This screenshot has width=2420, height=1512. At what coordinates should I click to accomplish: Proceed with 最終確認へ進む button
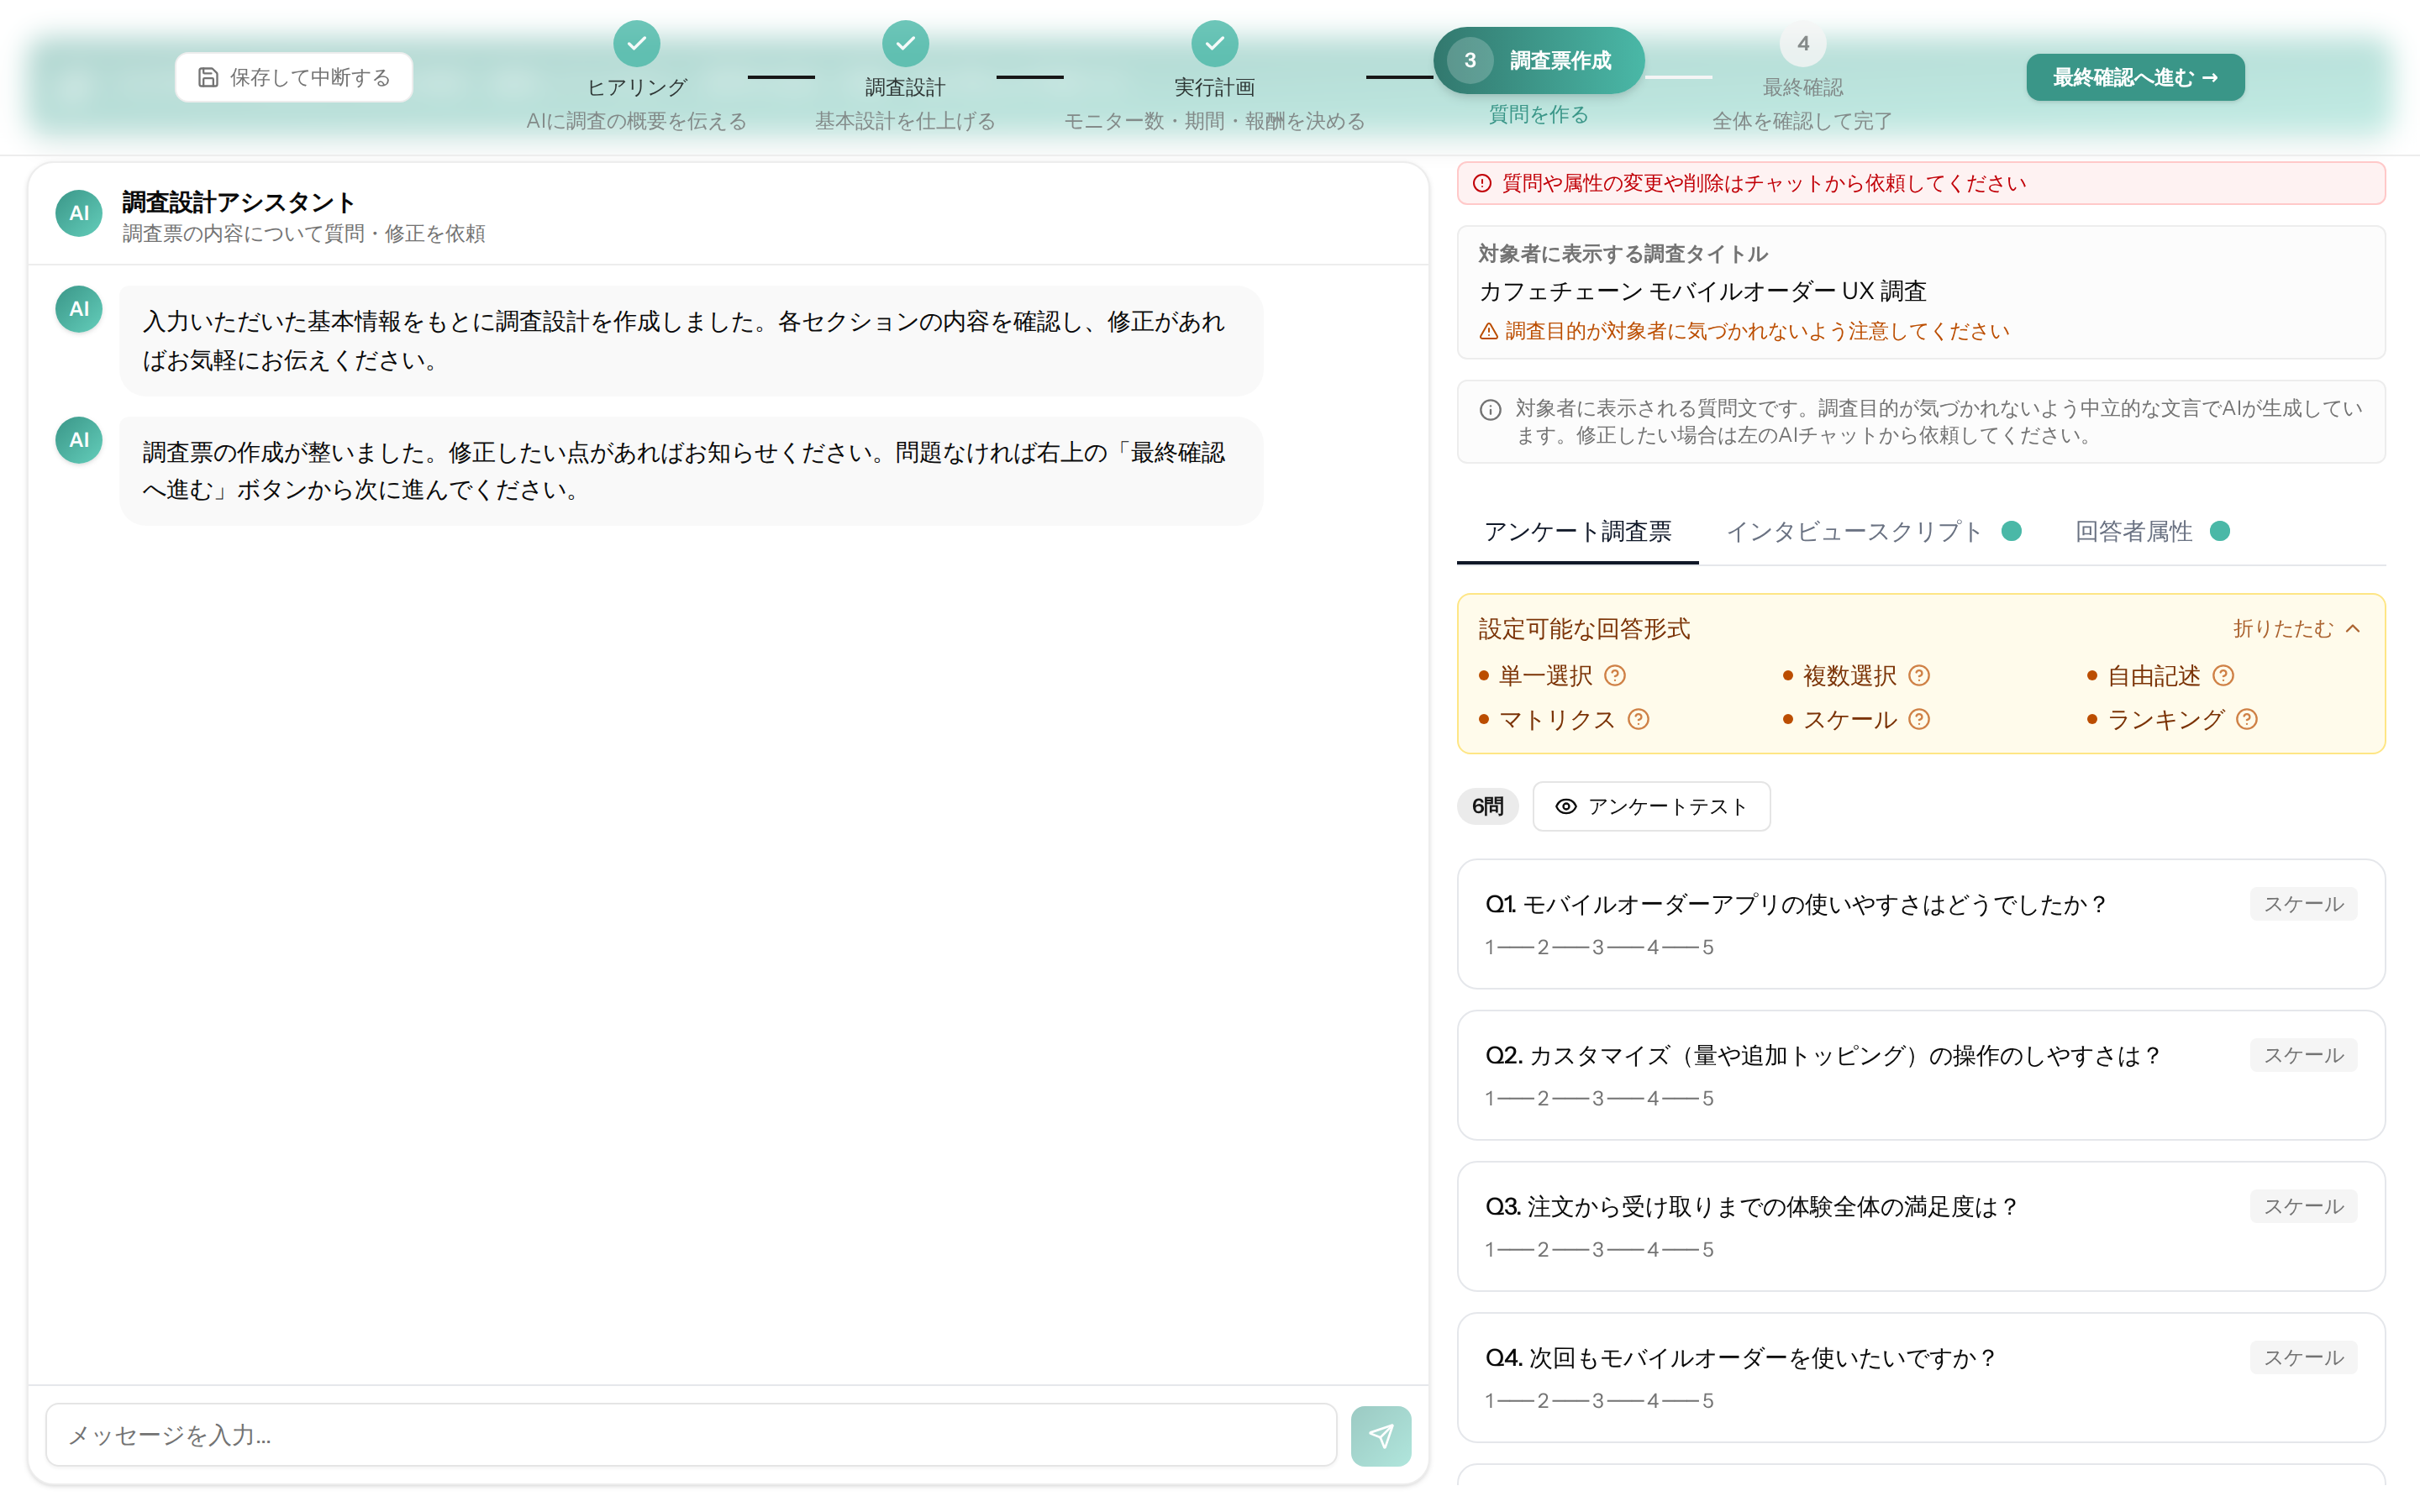2135,77
